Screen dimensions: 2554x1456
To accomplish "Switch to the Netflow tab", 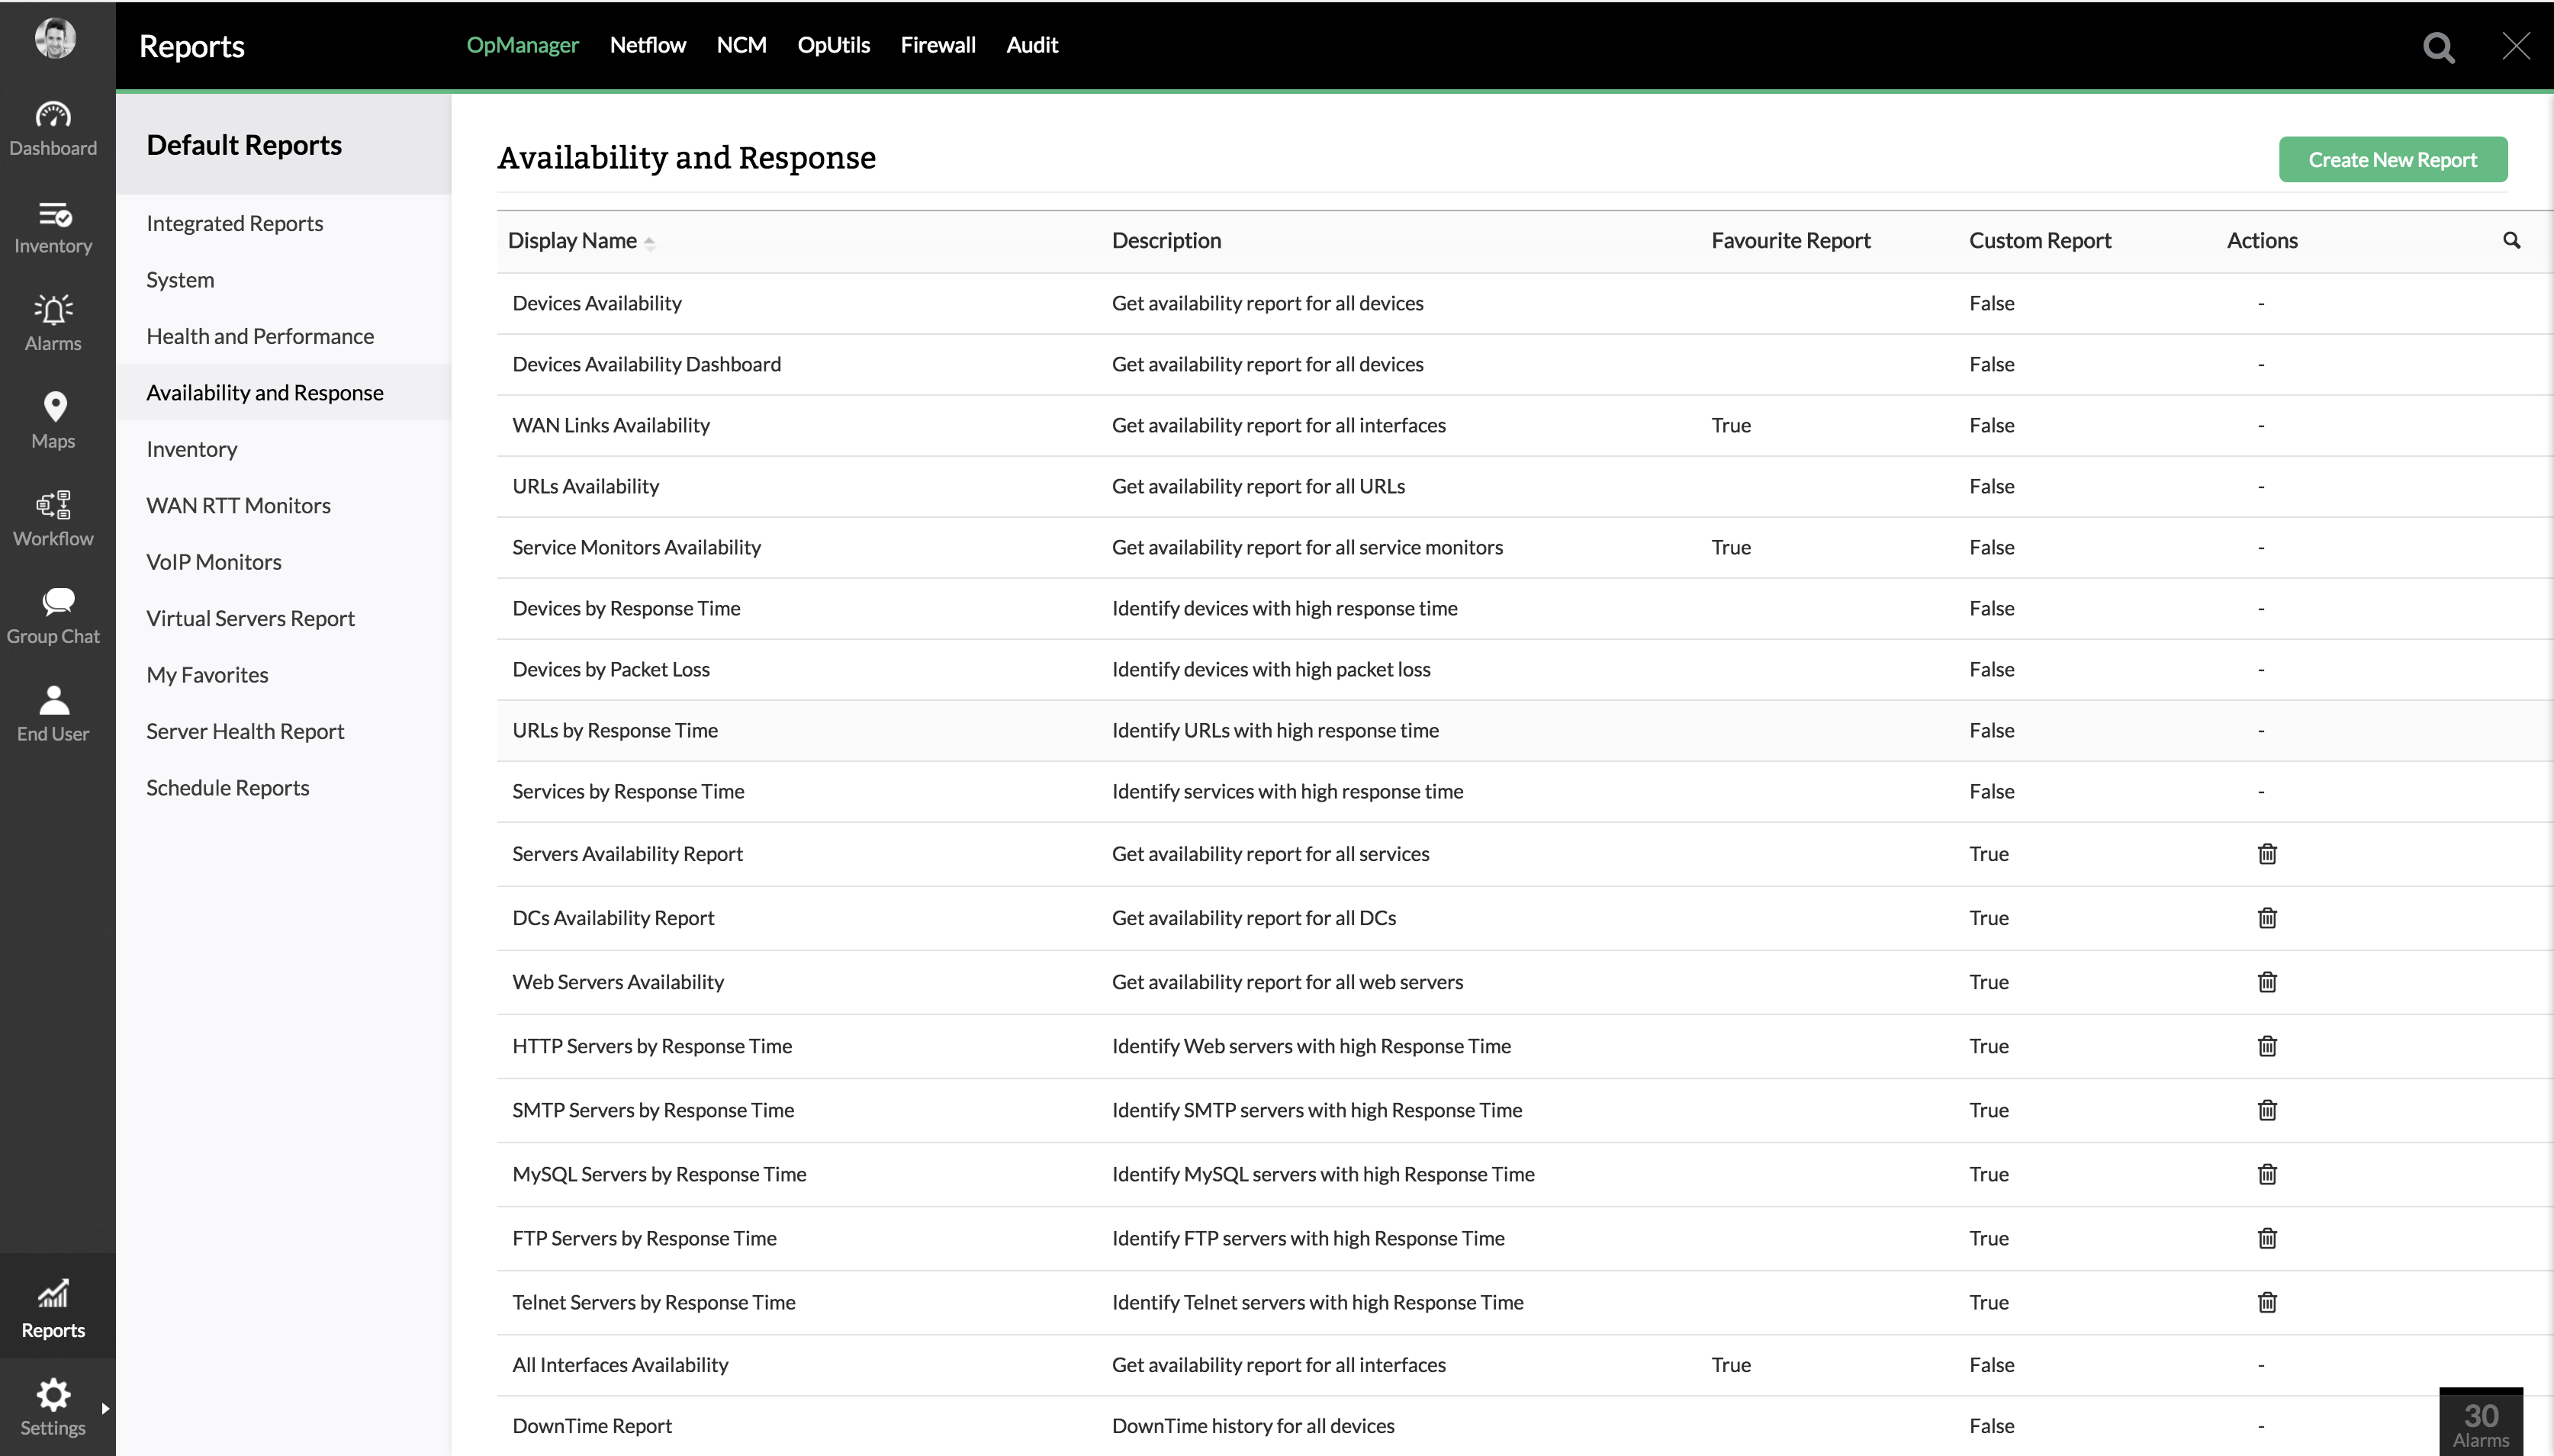I will point(647,45).
